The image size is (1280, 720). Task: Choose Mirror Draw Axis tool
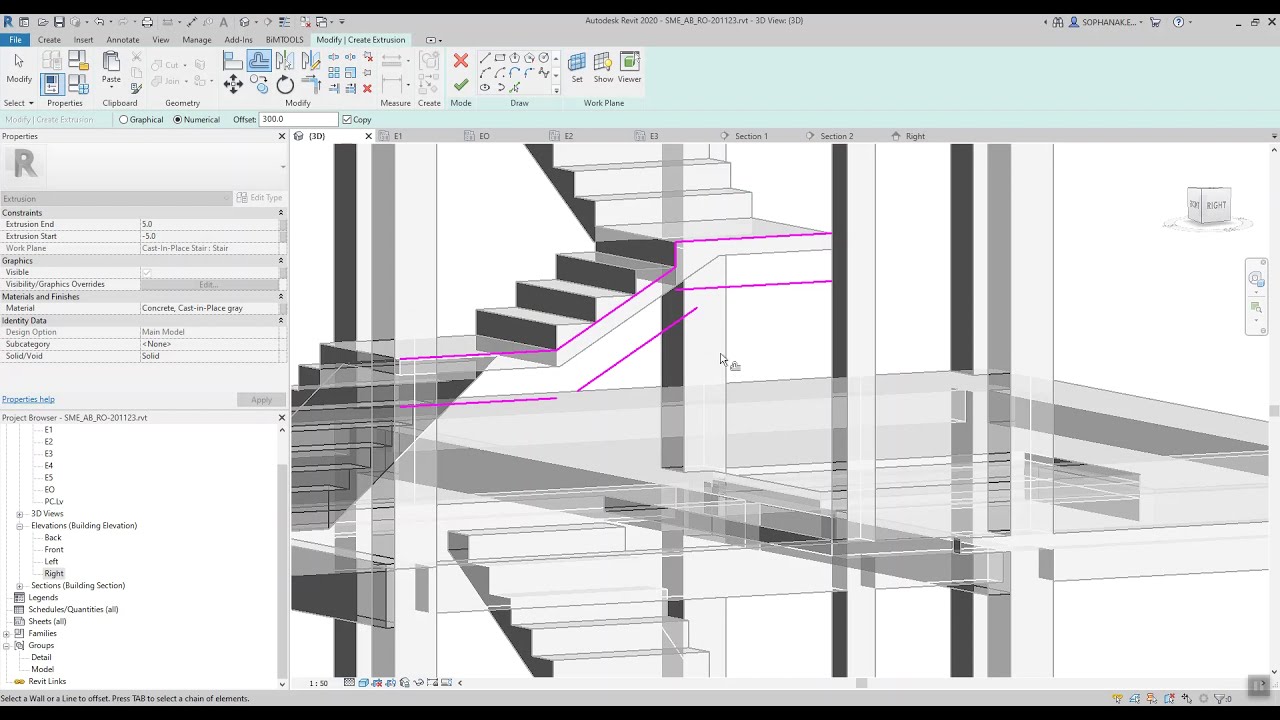[310, 60]
